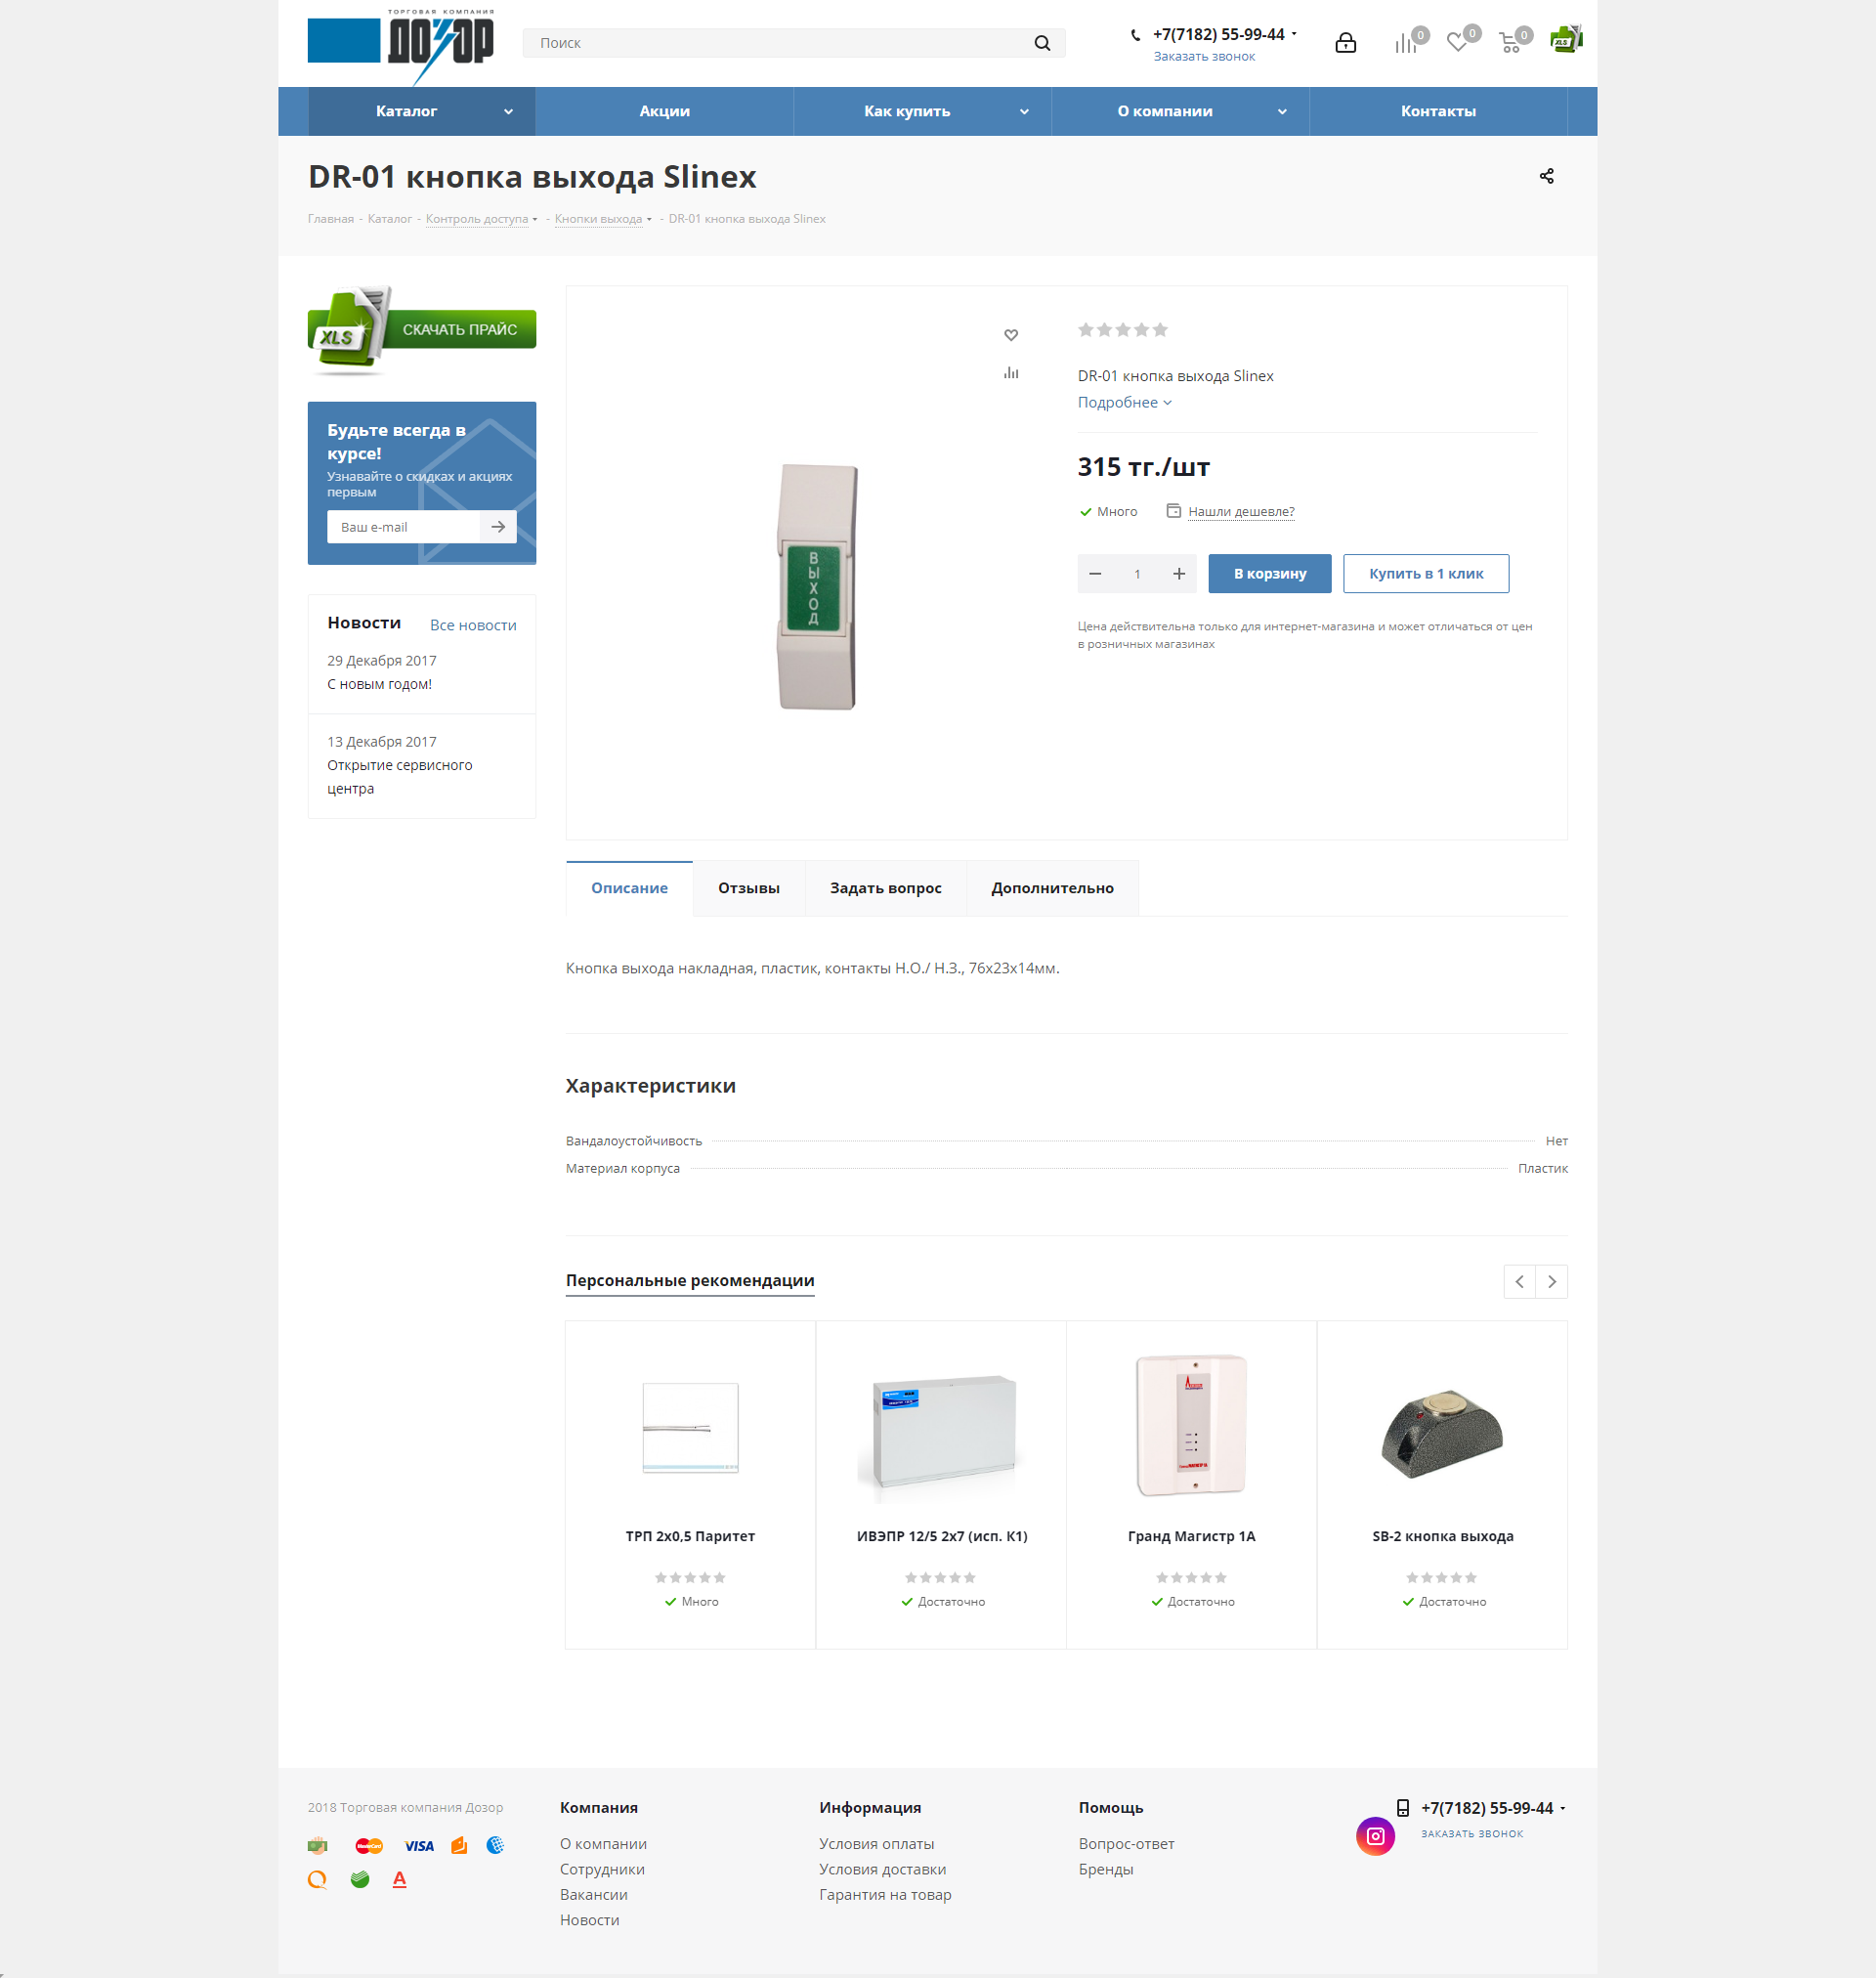Click the Главная breadcrumb link
Screen dimensions: 1876x1979
331,220
